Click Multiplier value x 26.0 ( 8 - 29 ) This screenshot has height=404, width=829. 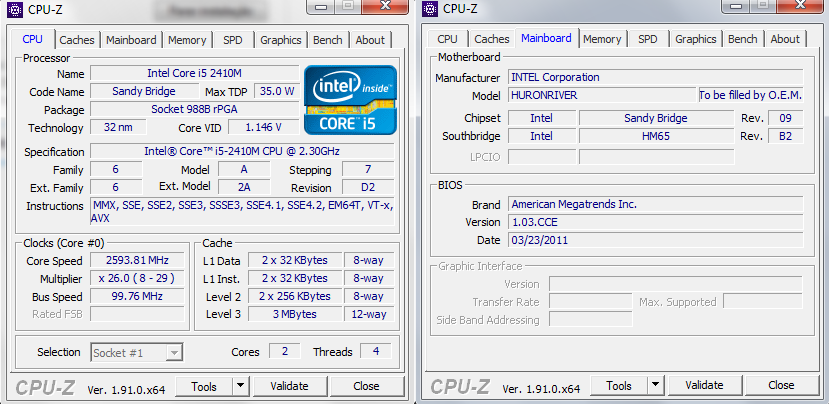137,278
